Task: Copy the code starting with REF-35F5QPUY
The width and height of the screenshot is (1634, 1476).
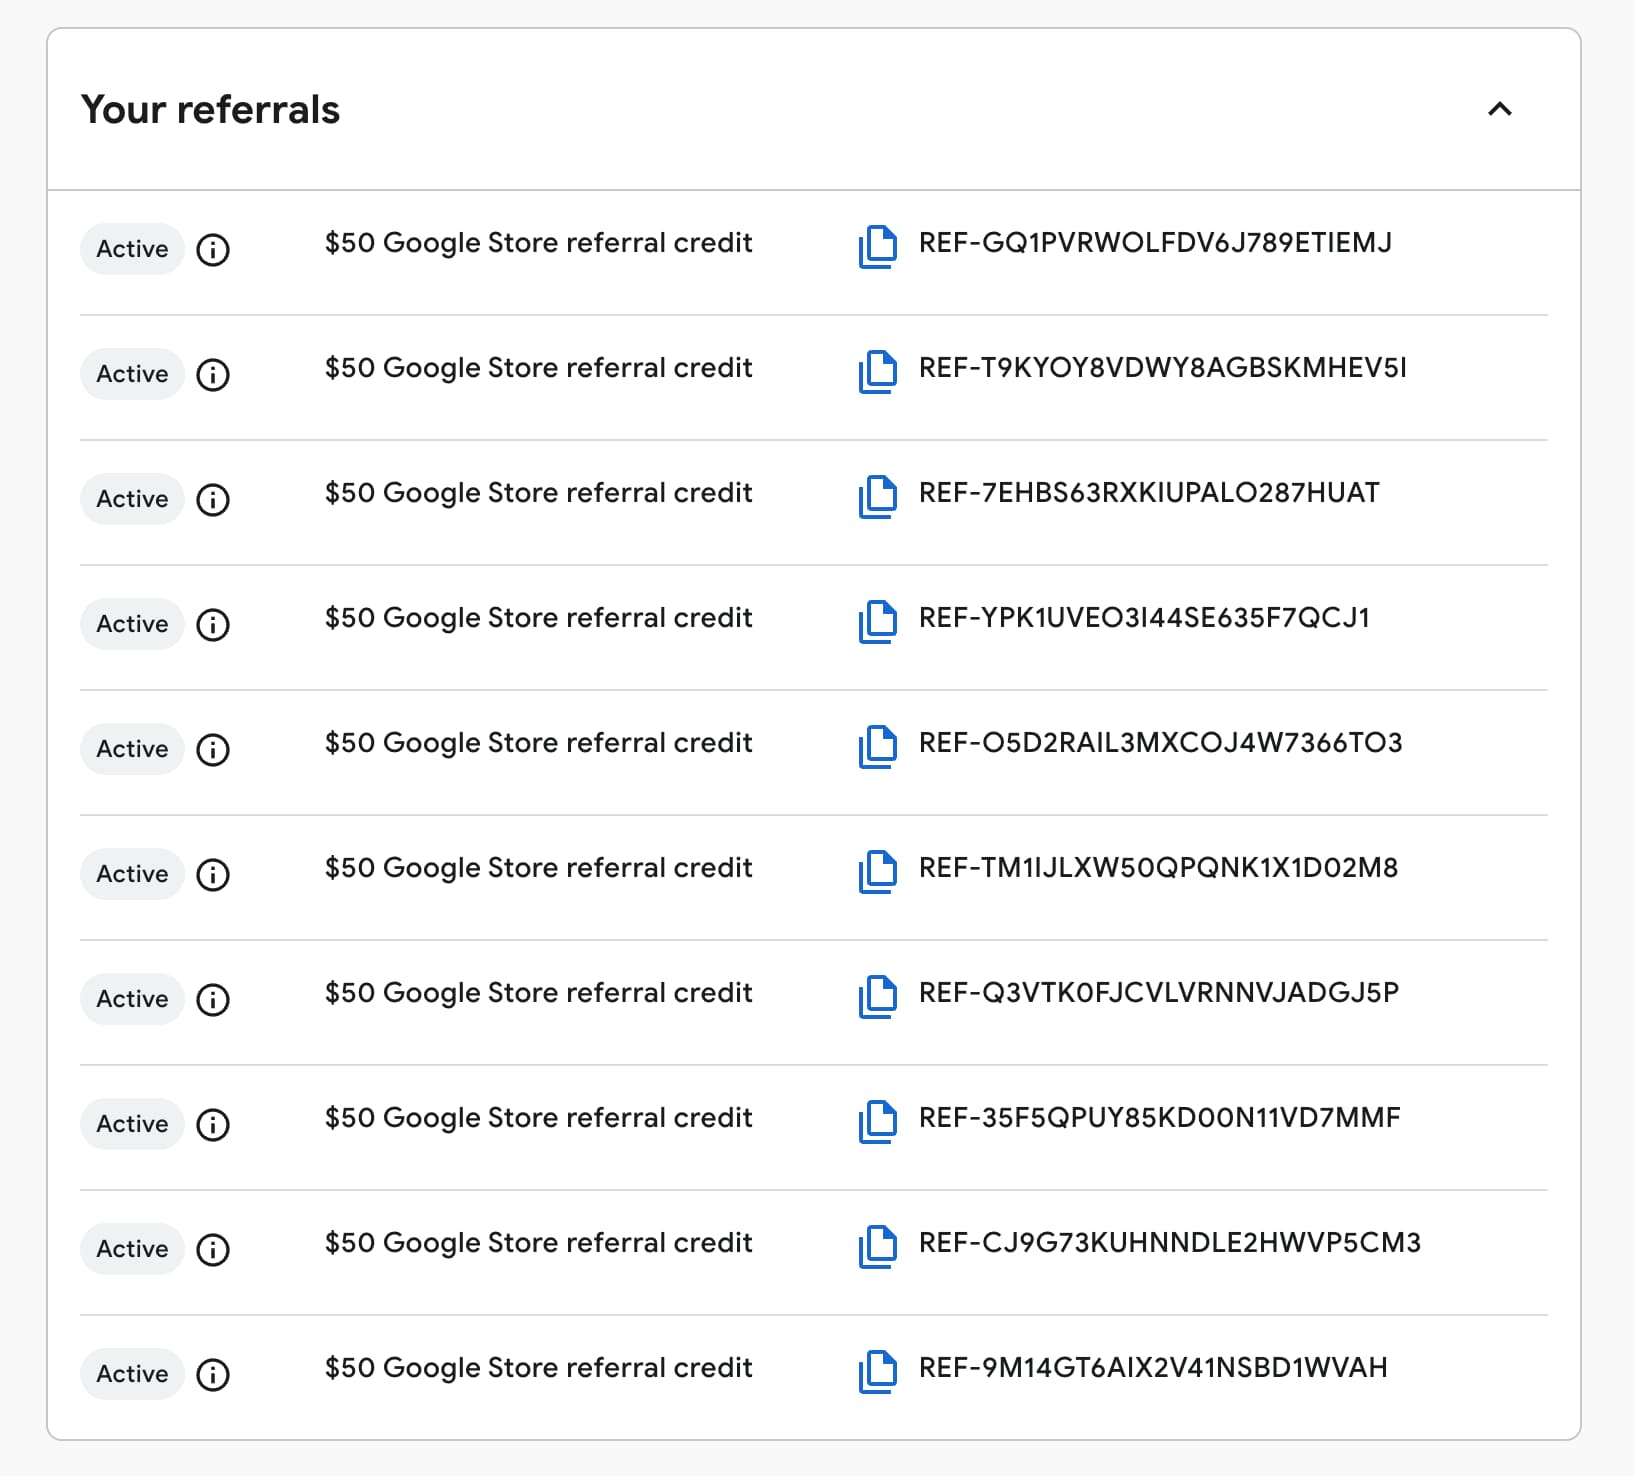Action: pos(877,1122)
